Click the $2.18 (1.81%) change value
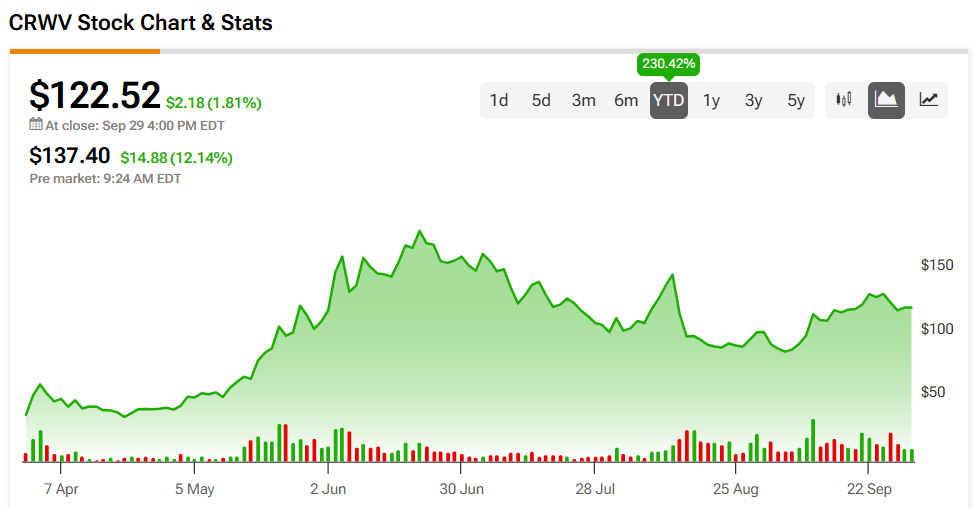 coord(213,103)
